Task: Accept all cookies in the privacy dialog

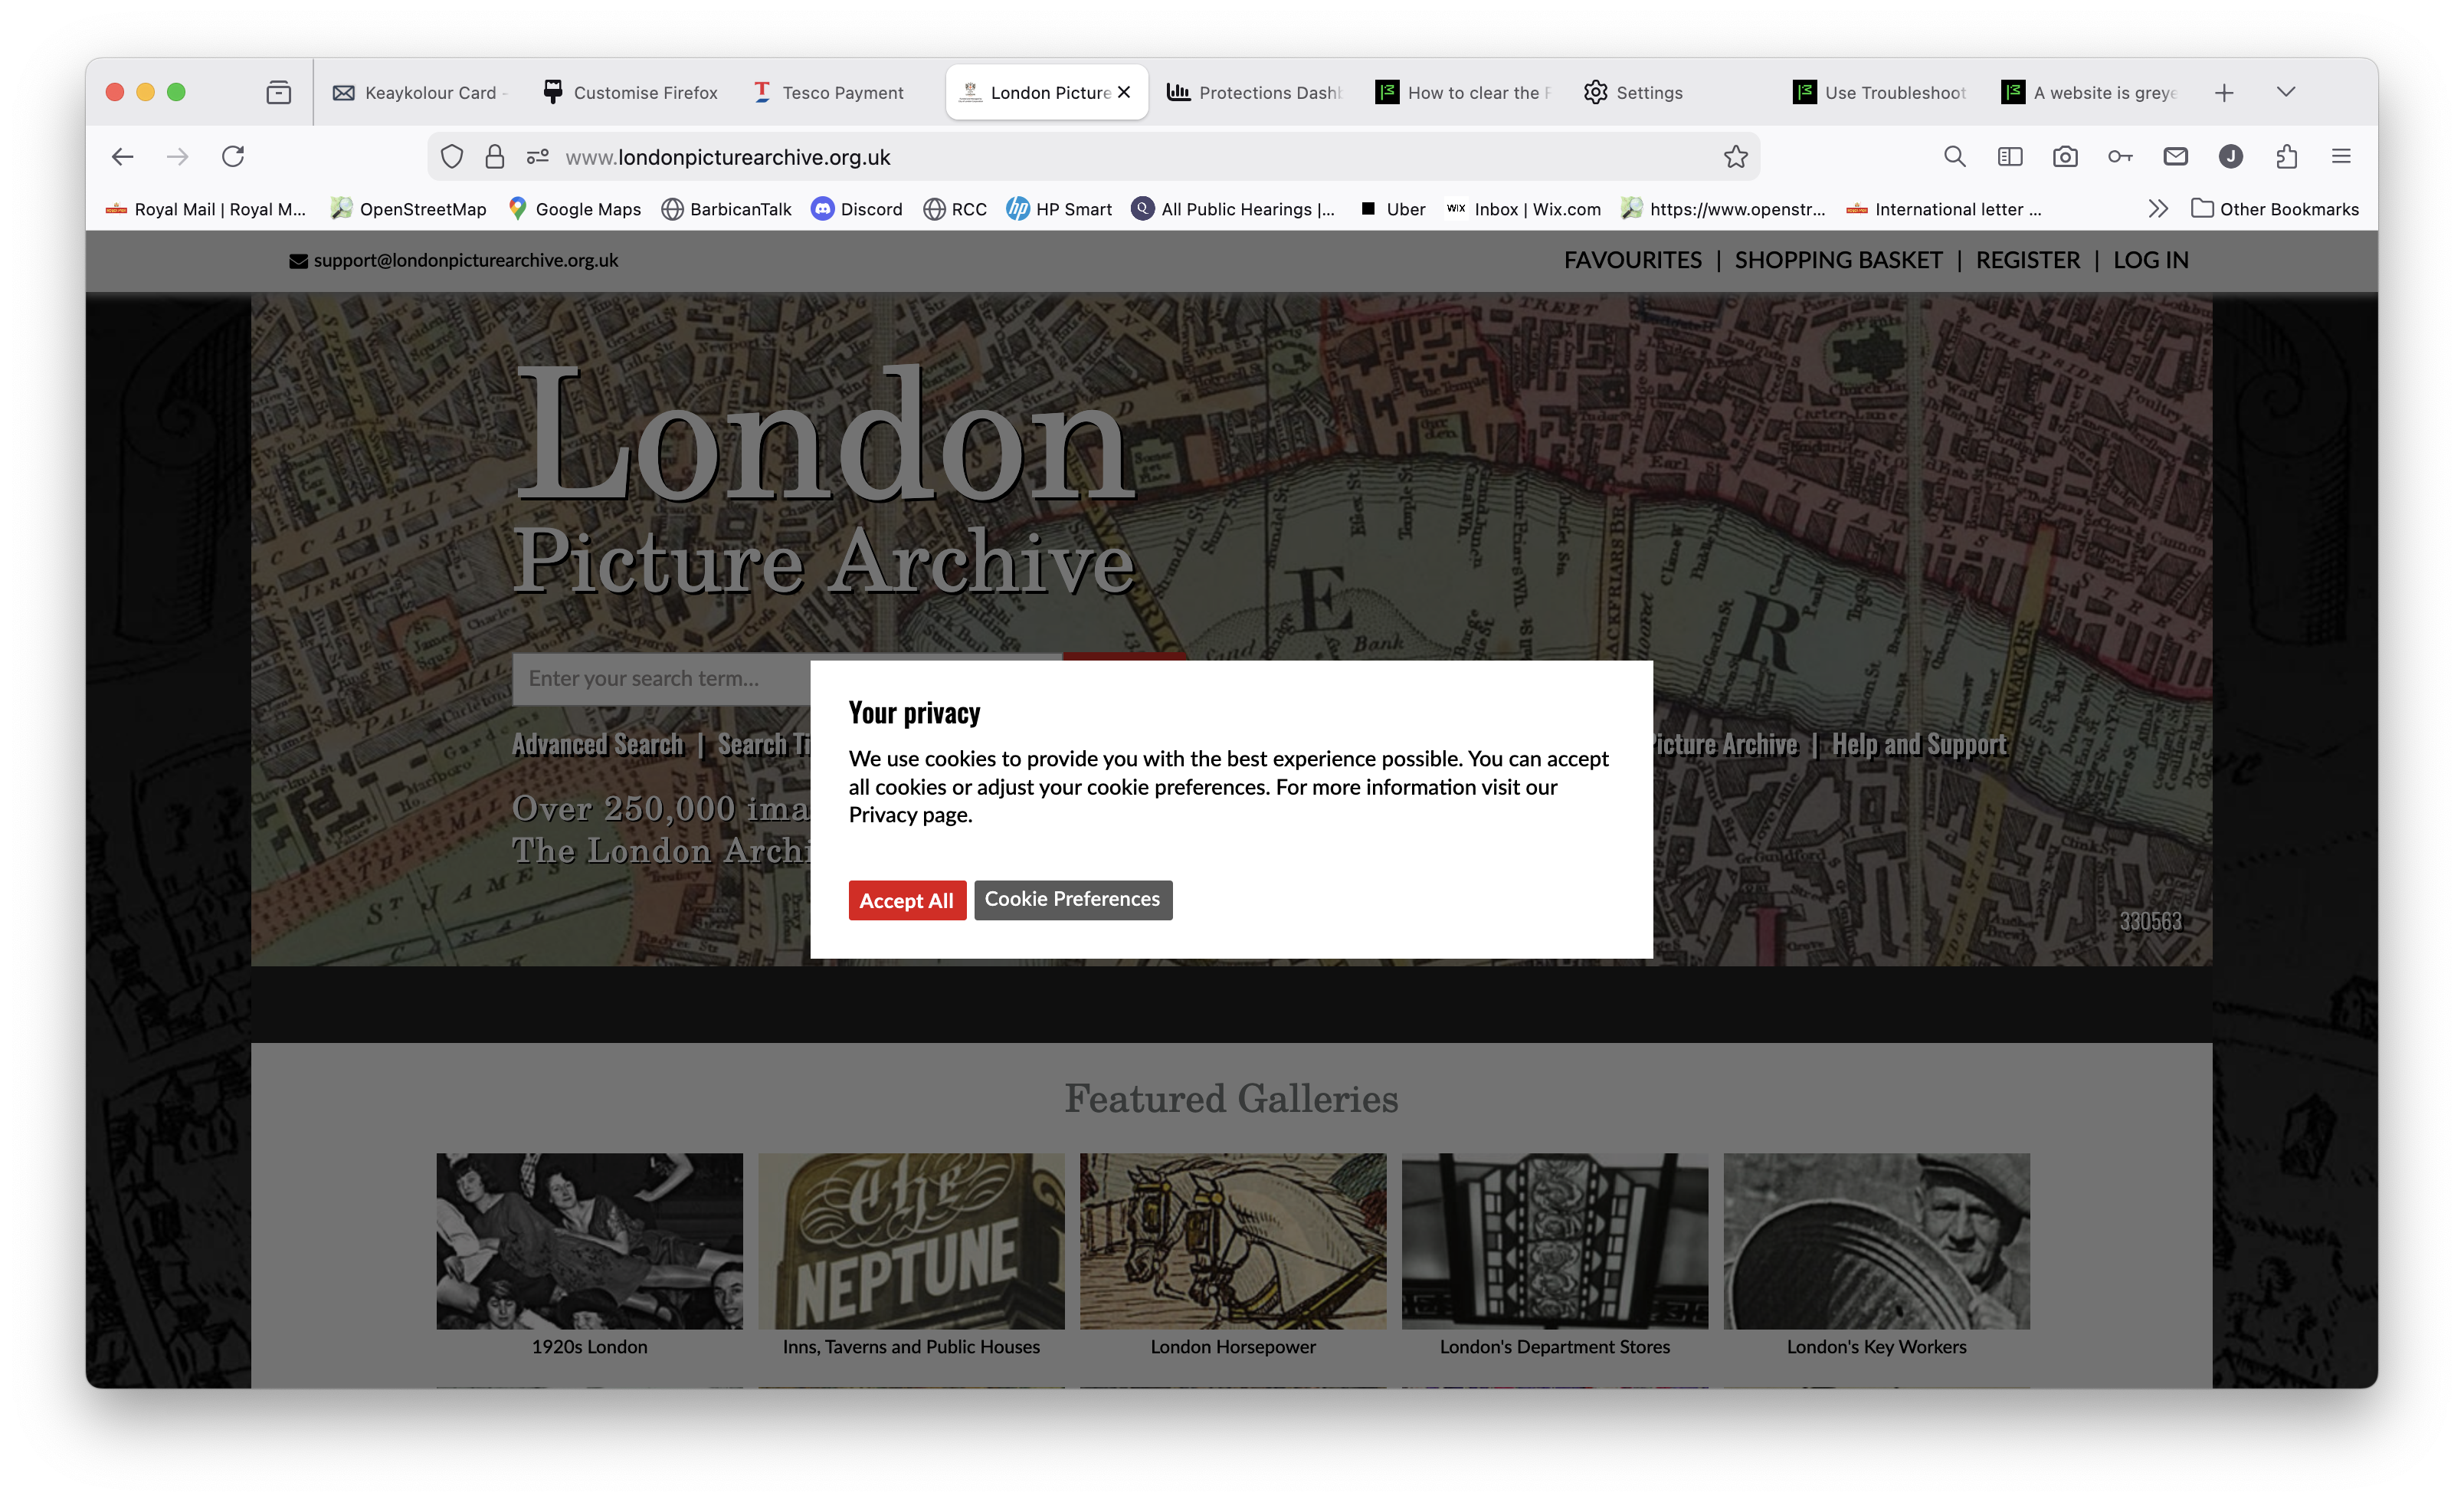Action: point(906,900)
